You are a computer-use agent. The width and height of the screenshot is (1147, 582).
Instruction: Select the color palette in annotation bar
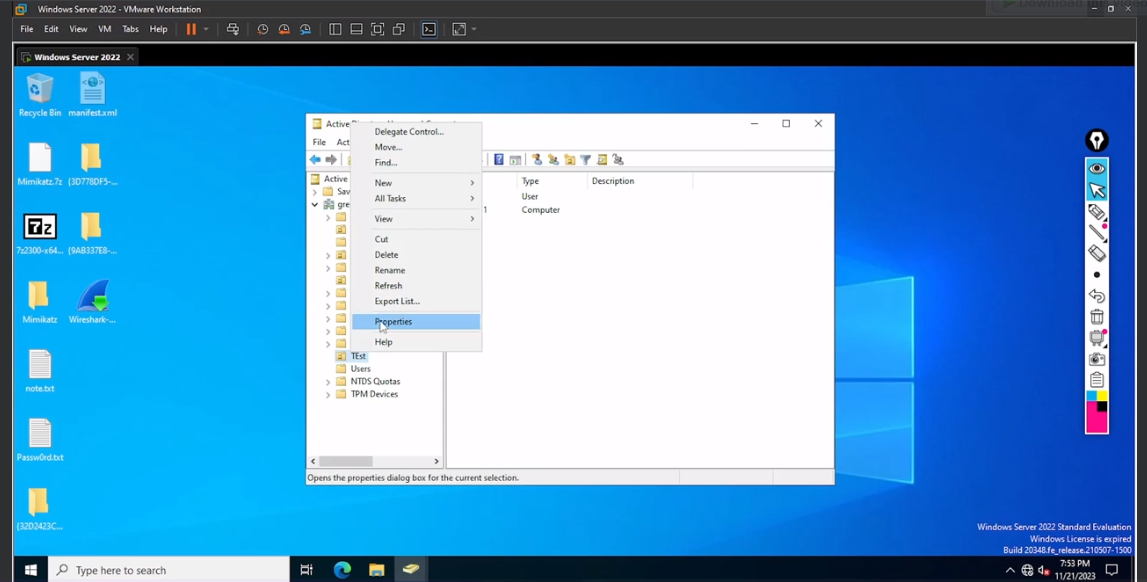(x=1097, y=412)
